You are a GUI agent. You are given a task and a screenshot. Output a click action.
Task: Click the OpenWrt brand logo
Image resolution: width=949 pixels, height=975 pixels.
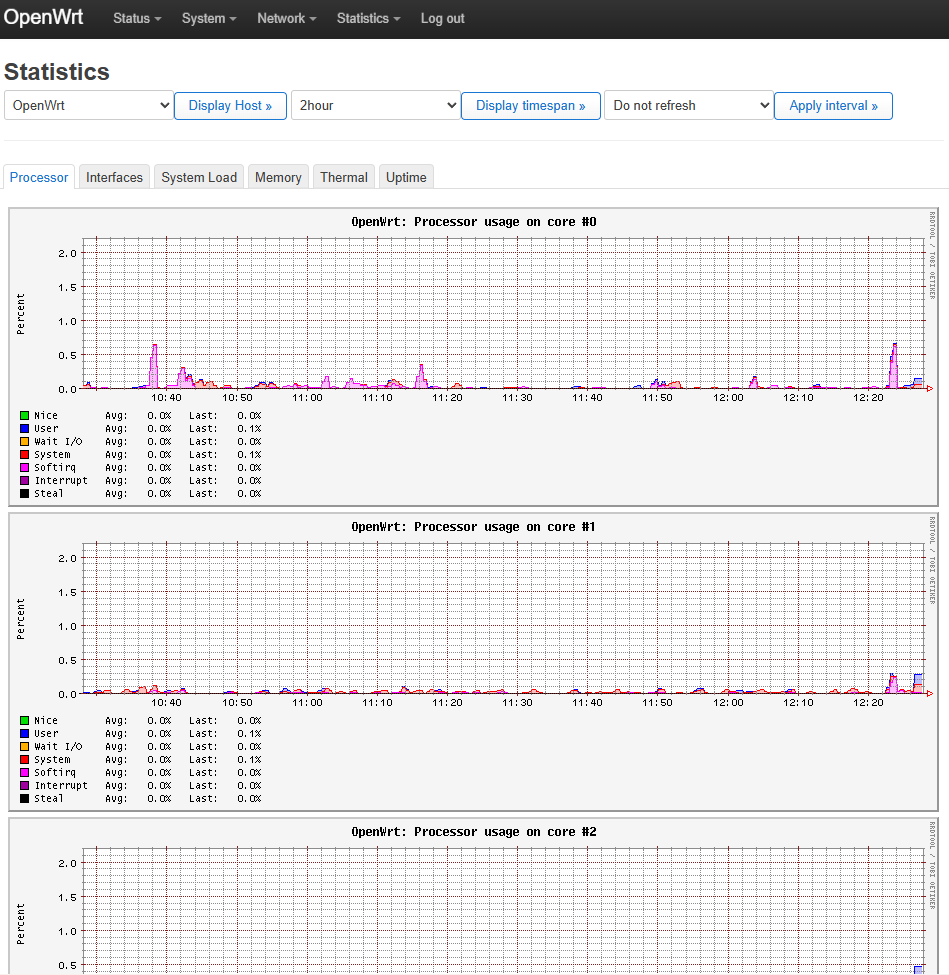click(44, 18)
